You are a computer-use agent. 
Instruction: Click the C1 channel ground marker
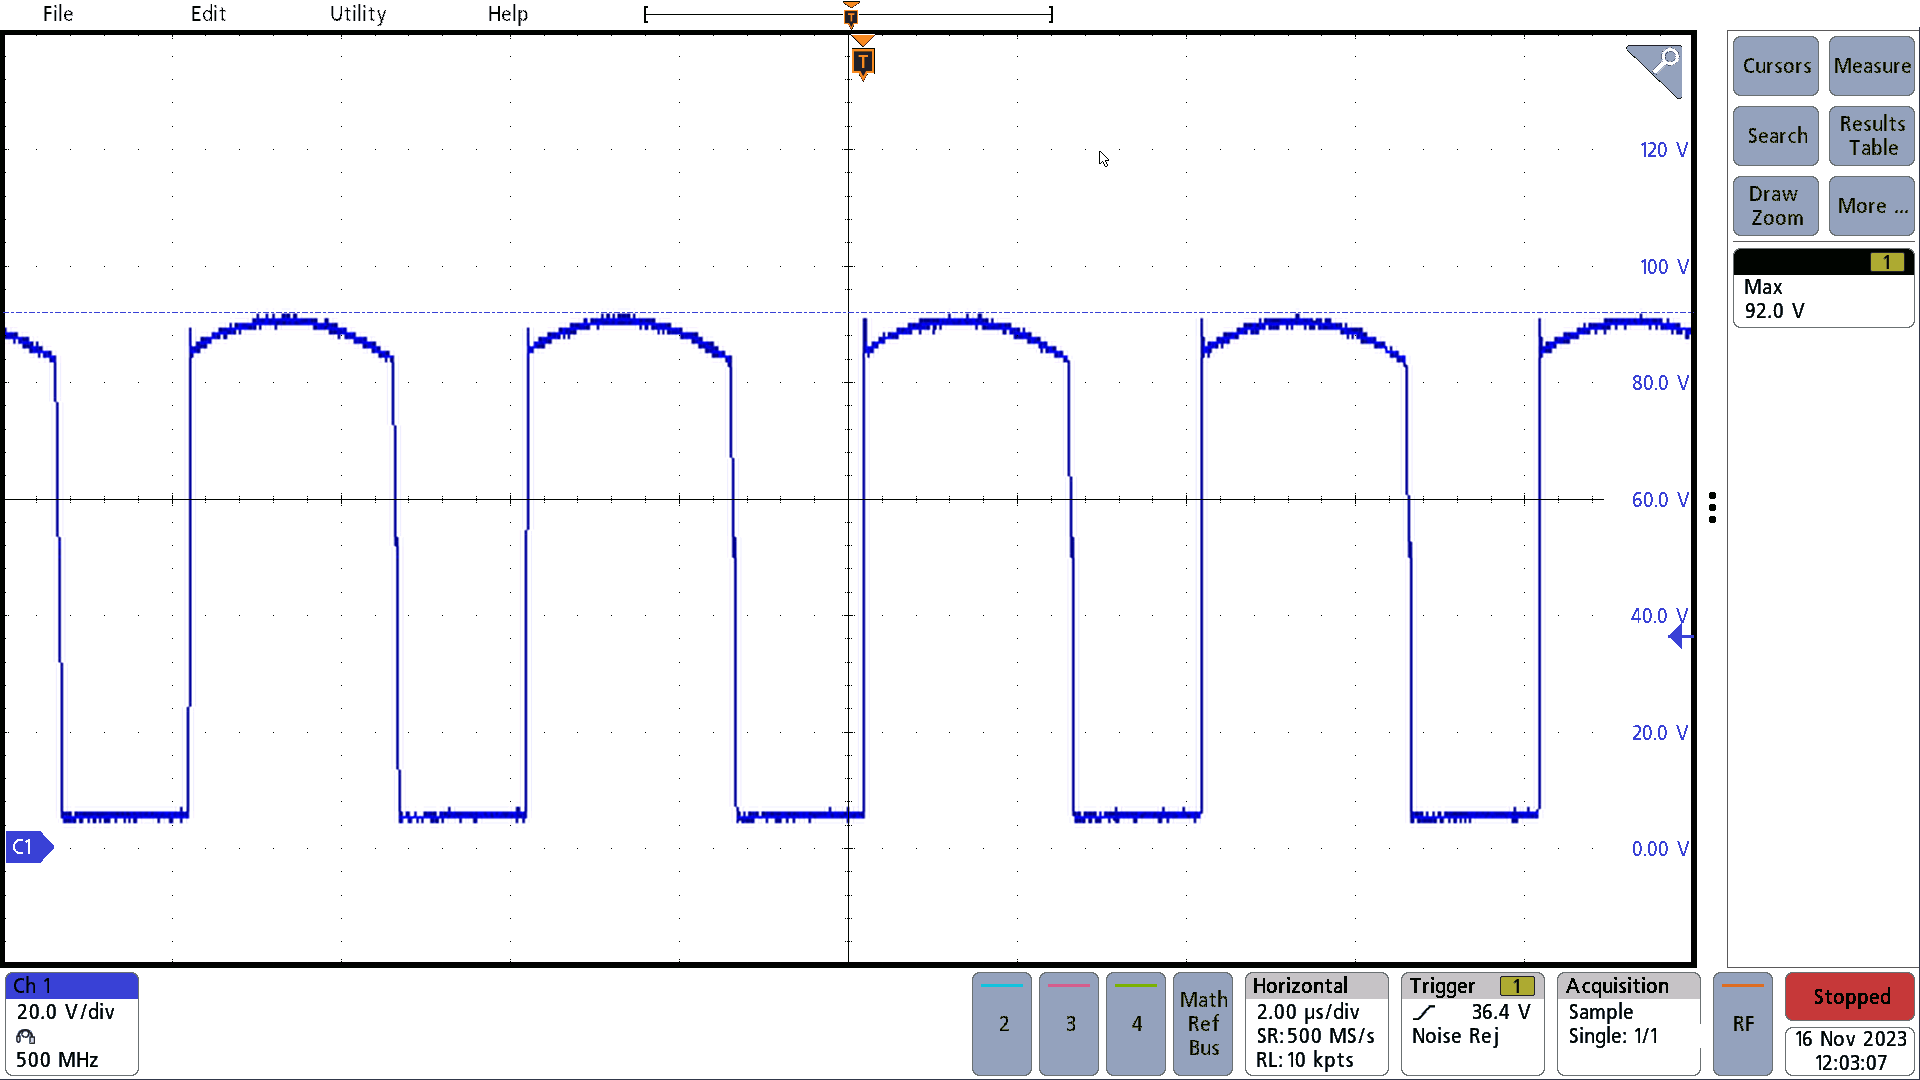(28, 847)
